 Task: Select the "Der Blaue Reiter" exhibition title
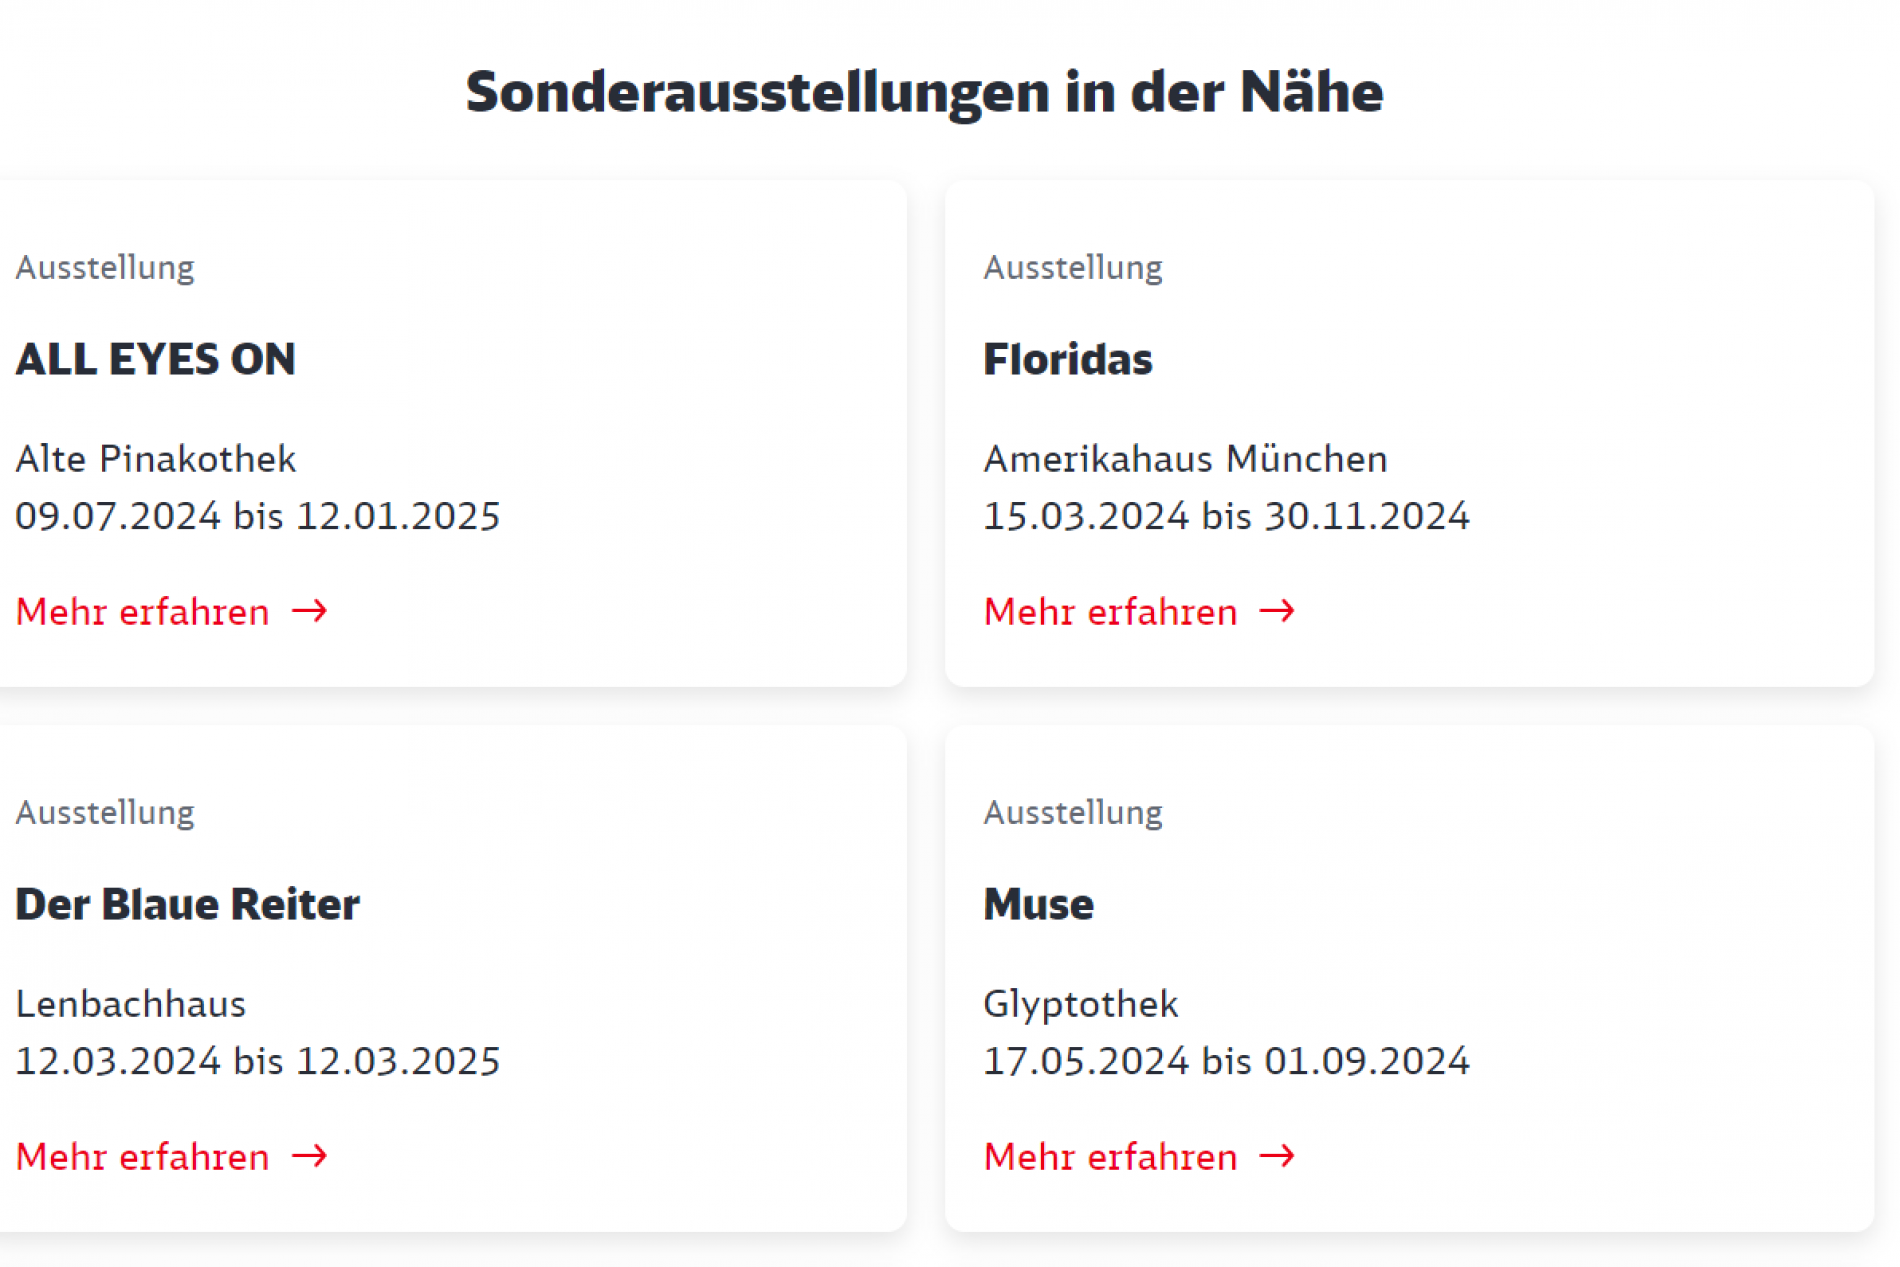187,903
